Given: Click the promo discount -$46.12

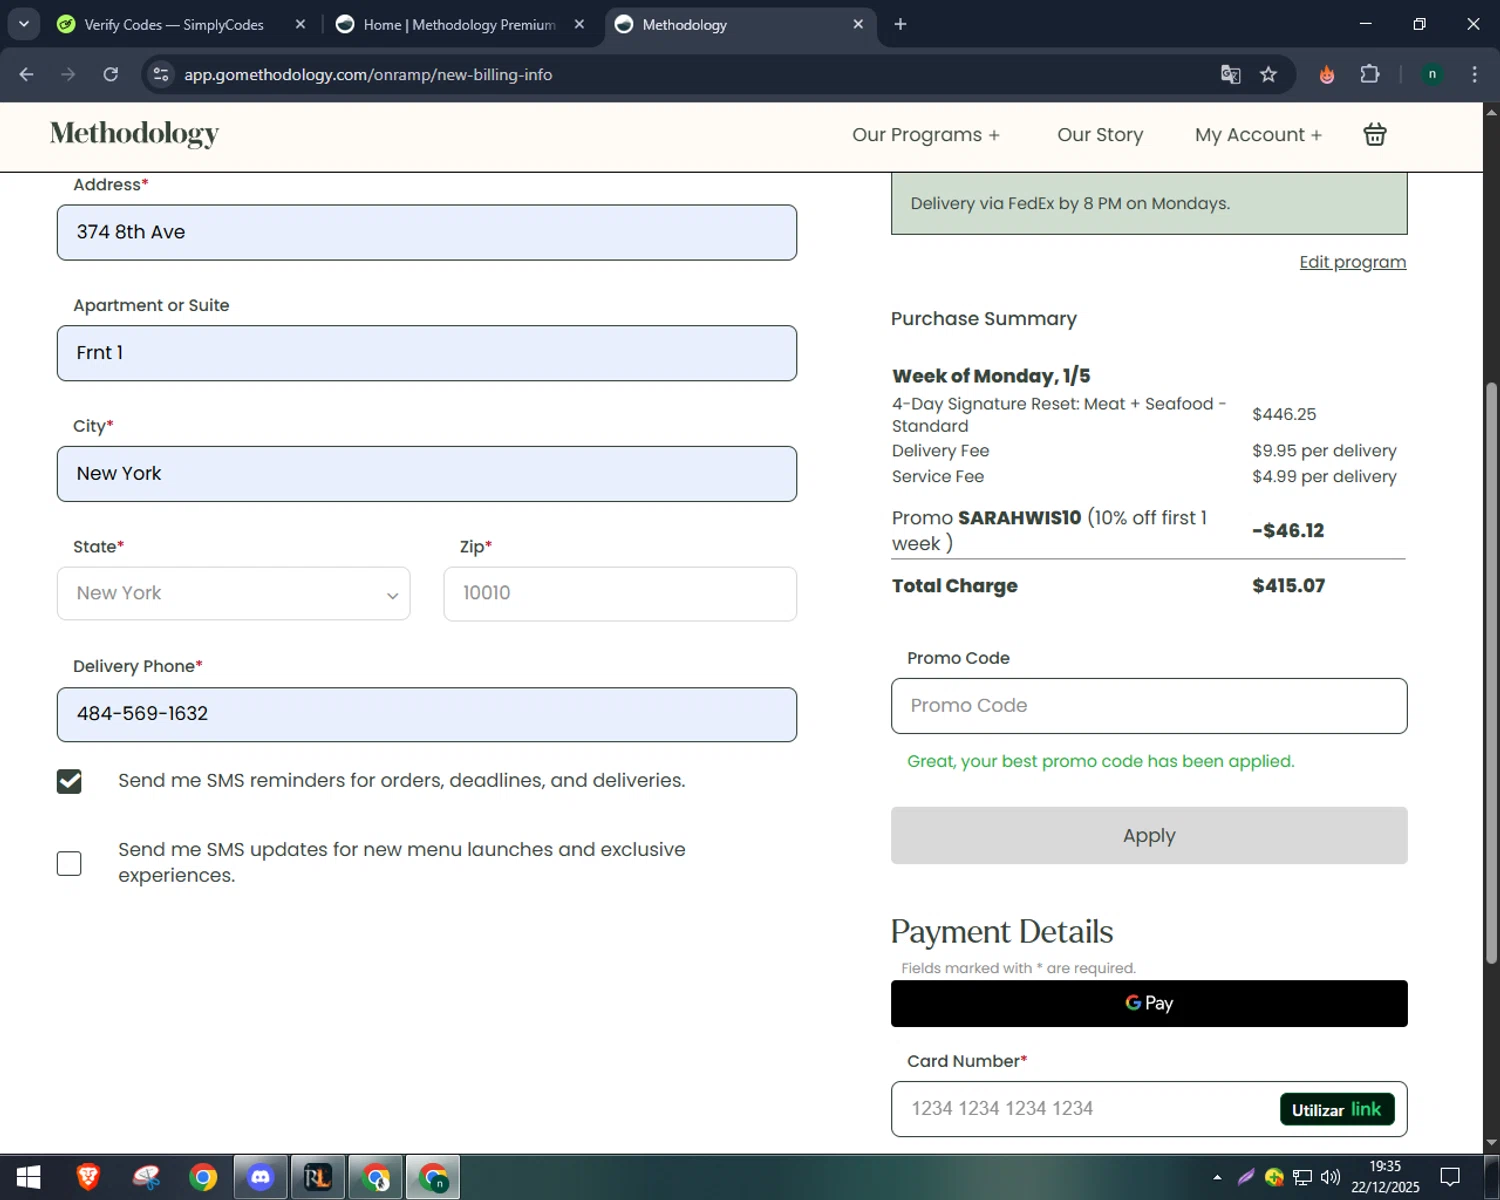Looking at the screenshot, I should [x=1288, y=531].
